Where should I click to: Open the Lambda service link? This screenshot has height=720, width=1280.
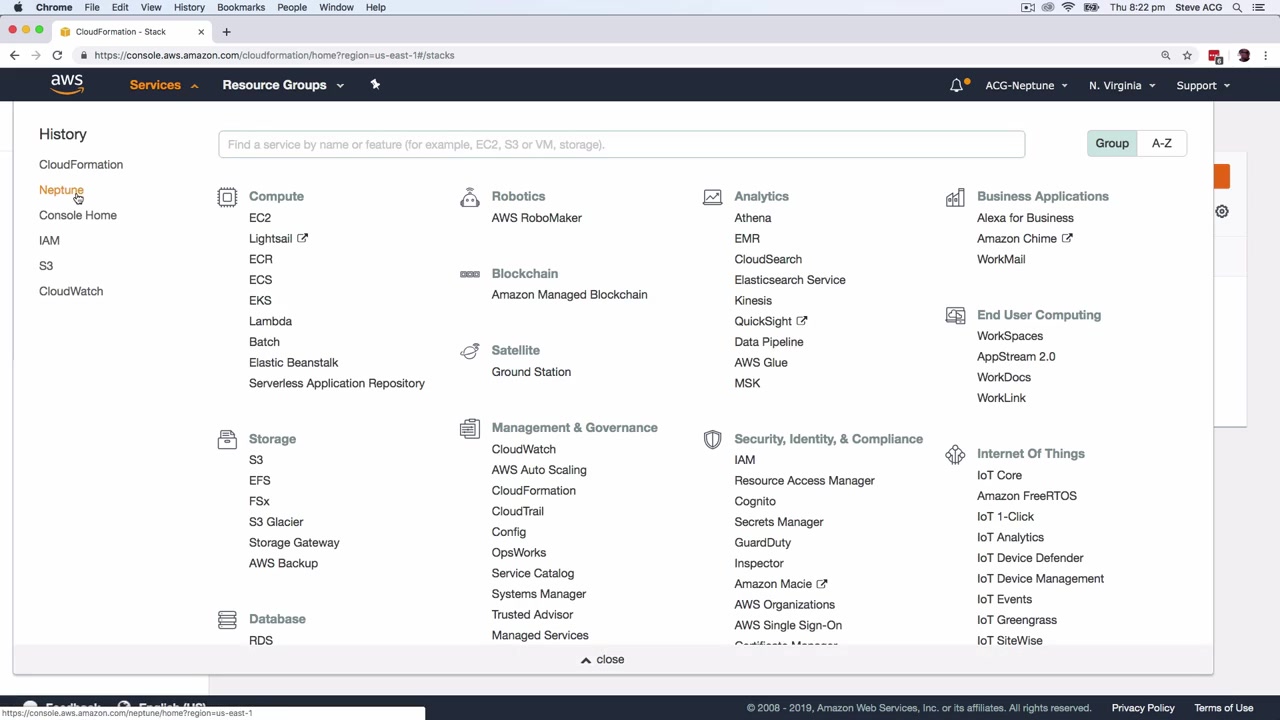[270, 321]
